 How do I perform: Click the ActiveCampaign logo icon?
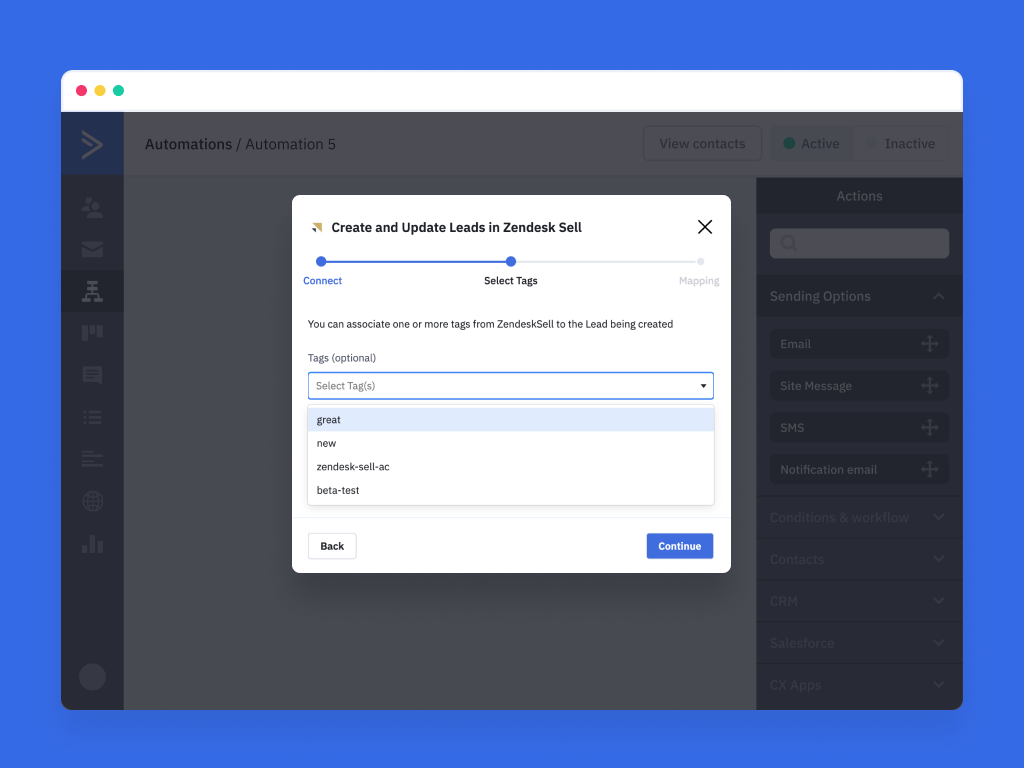tap(92, 145)
